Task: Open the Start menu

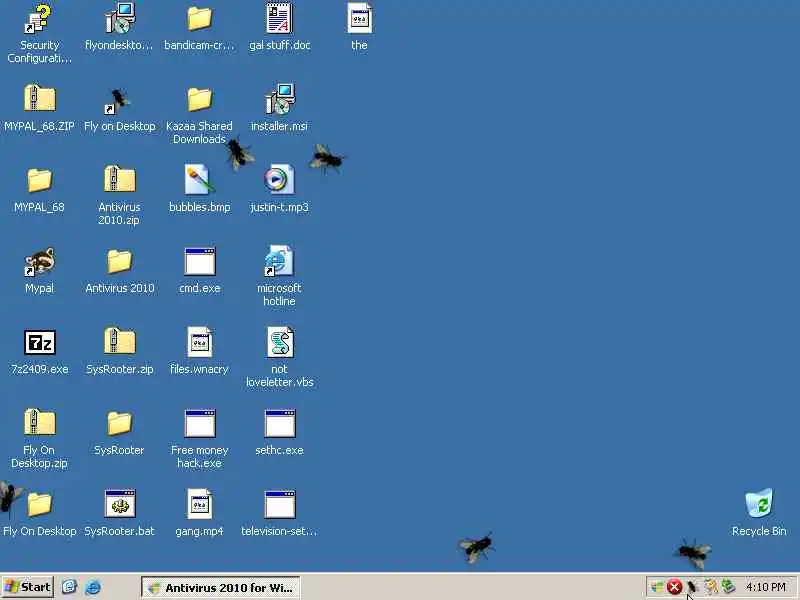Action: point(28,587)
